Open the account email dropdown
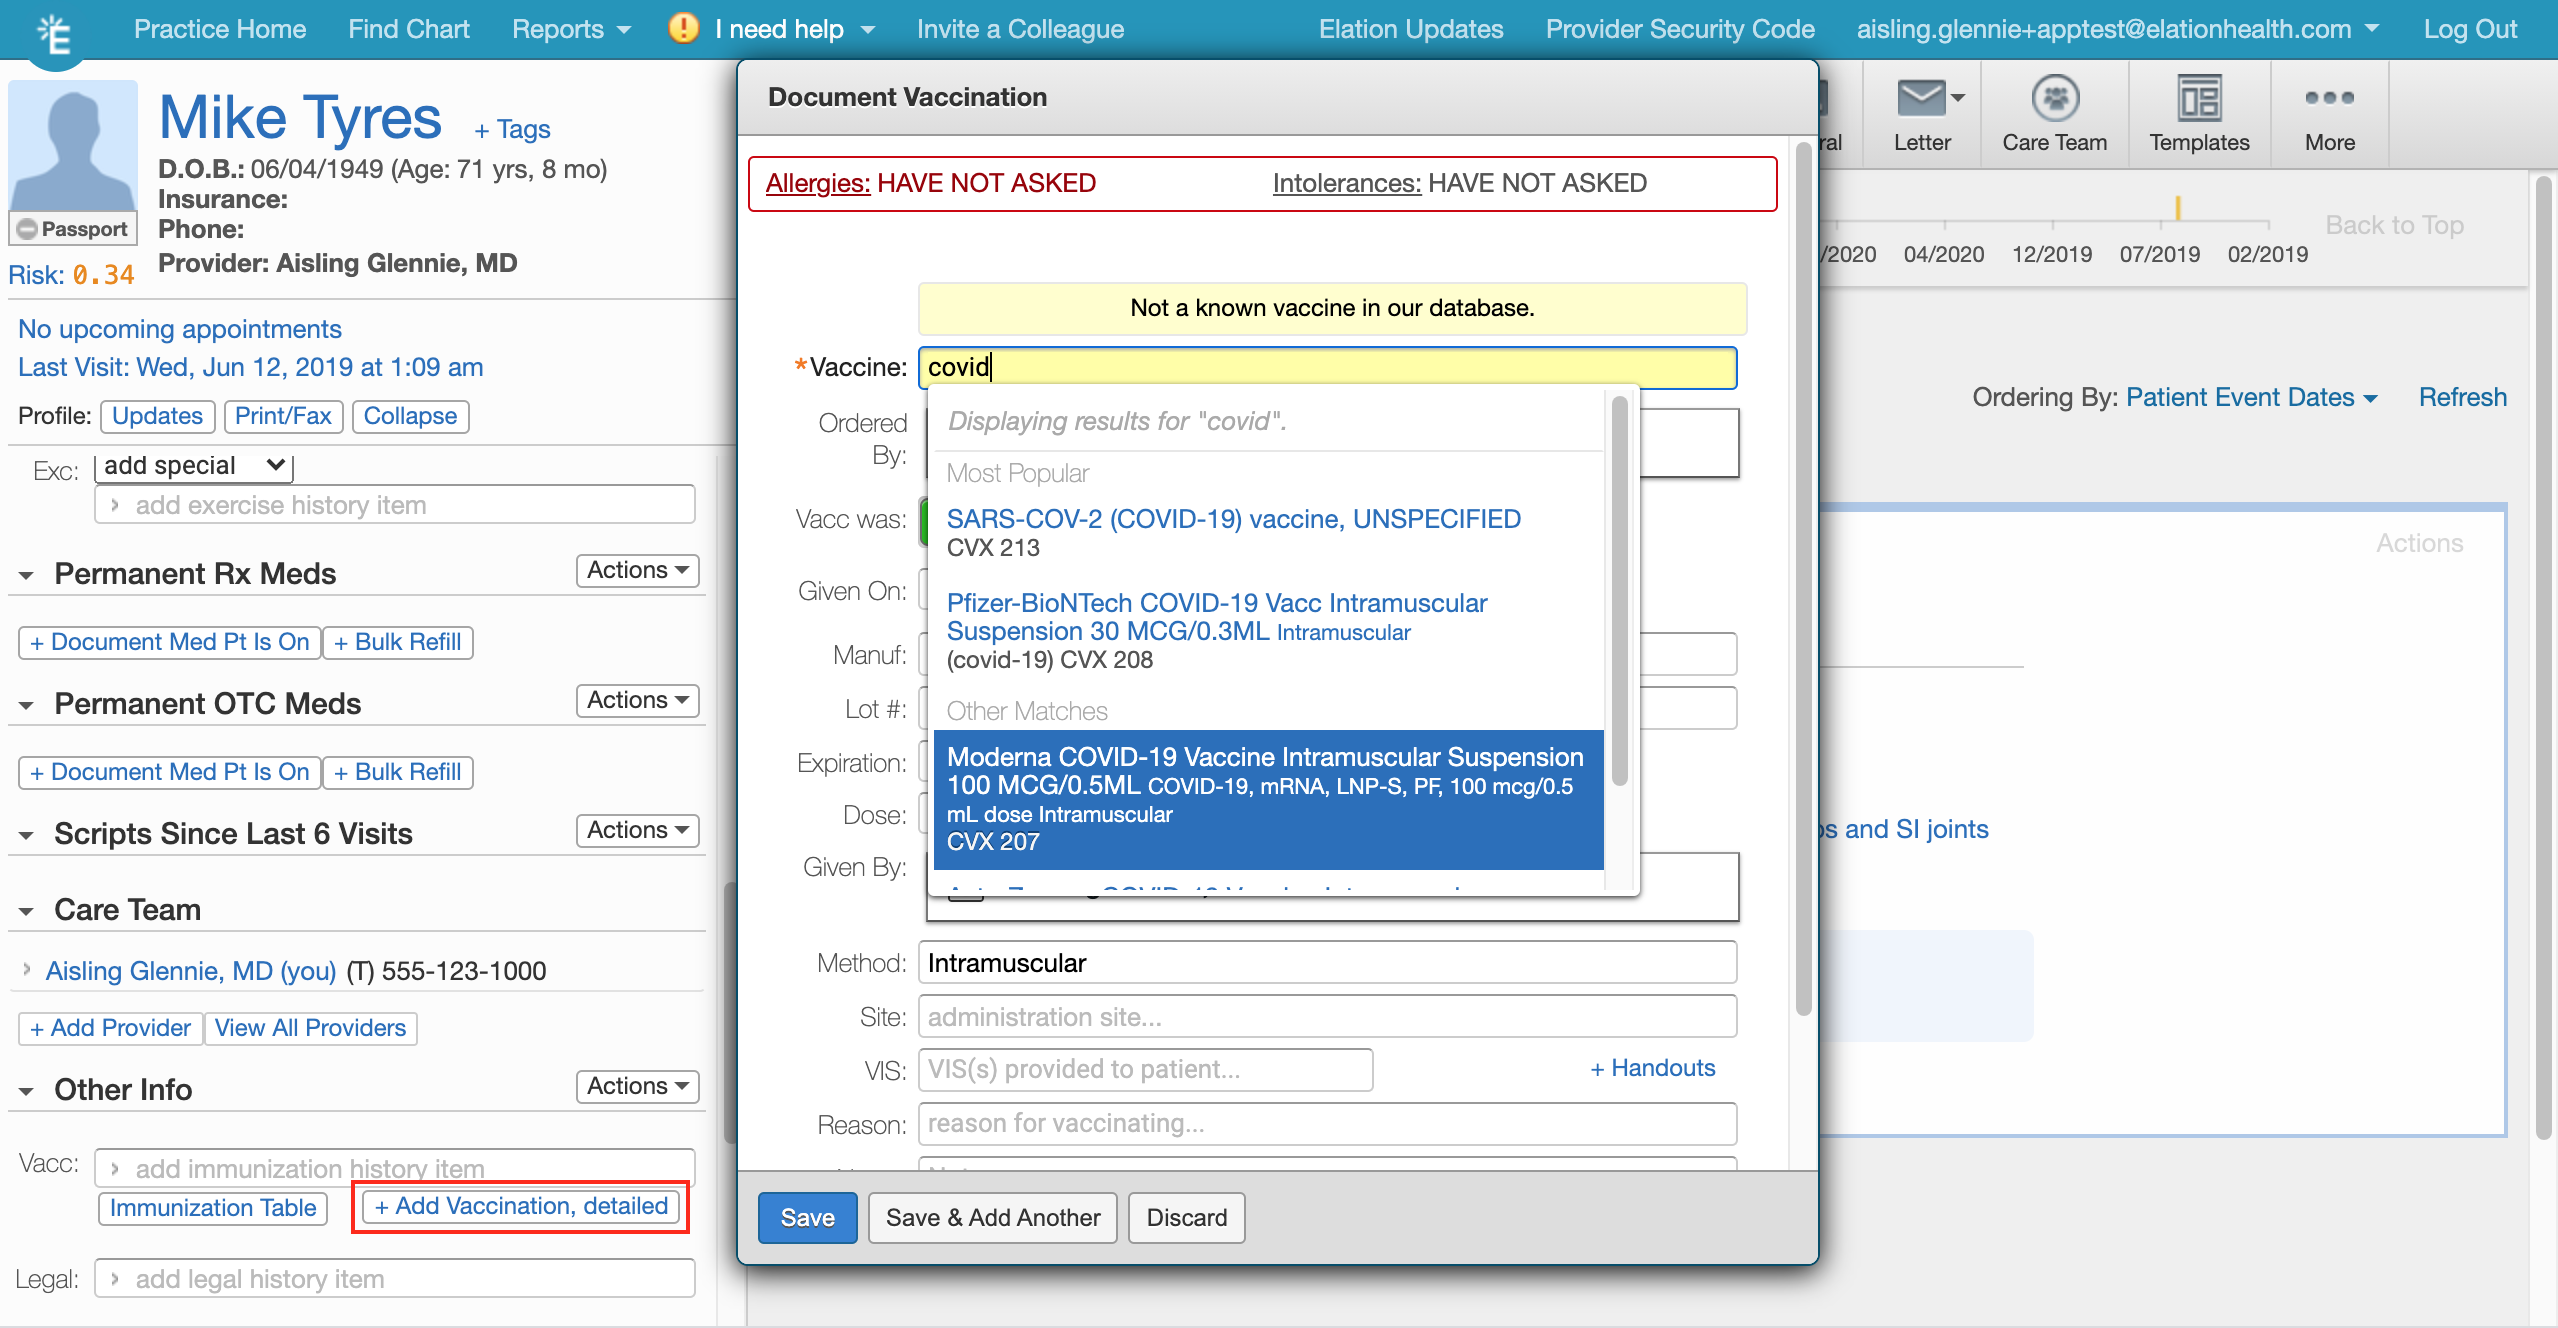Viewport: 2558px width, 1328px height. click(2118, 29)
